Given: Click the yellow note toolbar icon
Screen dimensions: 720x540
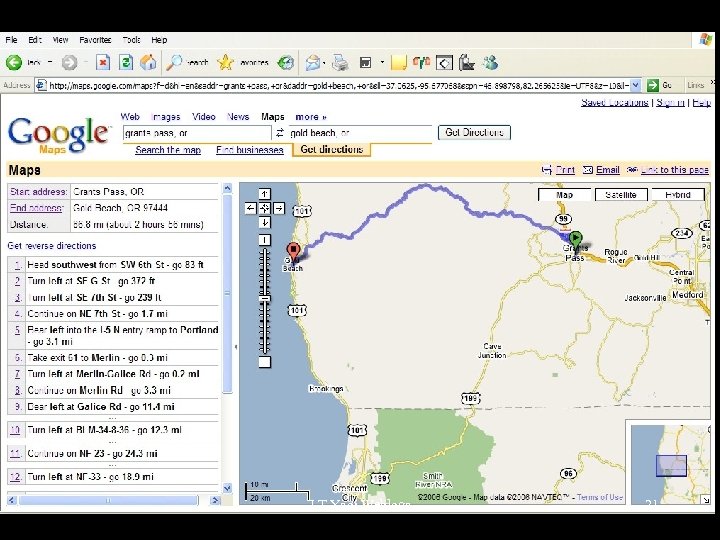Looking at the screenshot, I should click(x=399, y=62).
